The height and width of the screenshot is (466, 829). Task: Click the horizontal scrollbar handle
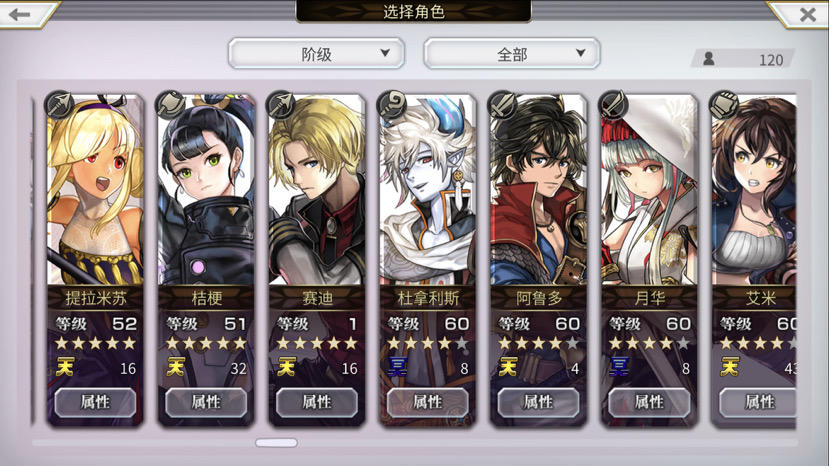277,443
